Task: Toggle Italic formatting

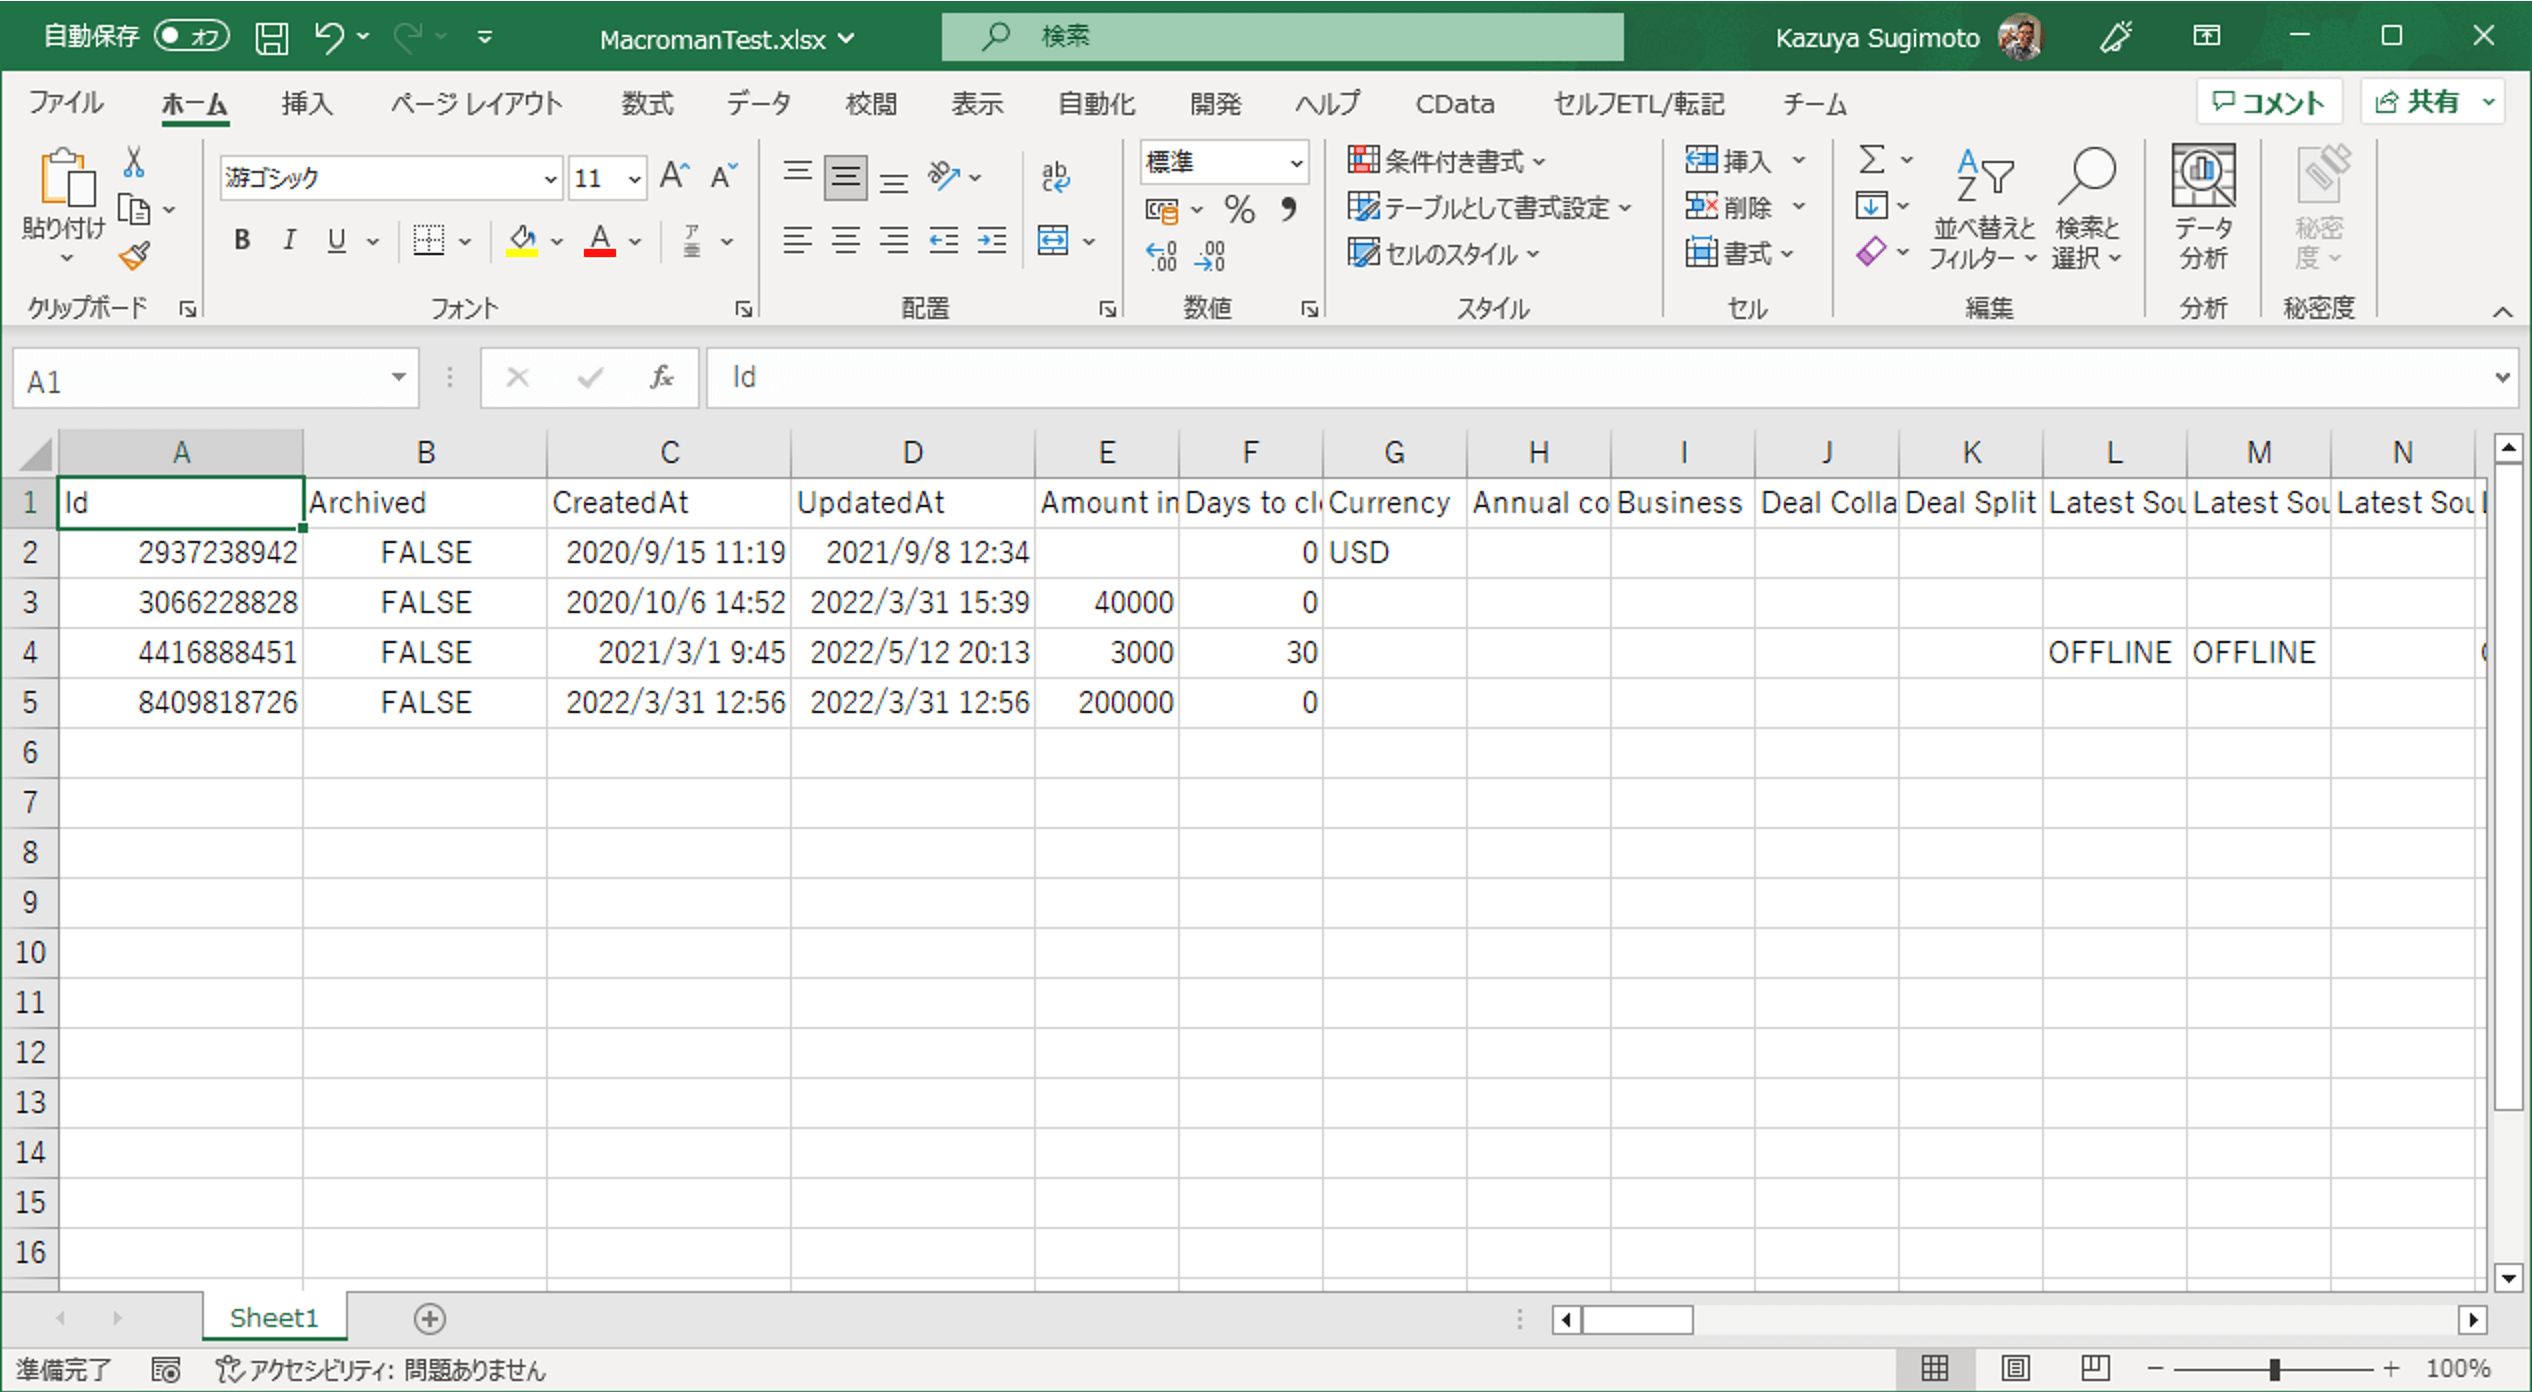Action: point(289,241)
